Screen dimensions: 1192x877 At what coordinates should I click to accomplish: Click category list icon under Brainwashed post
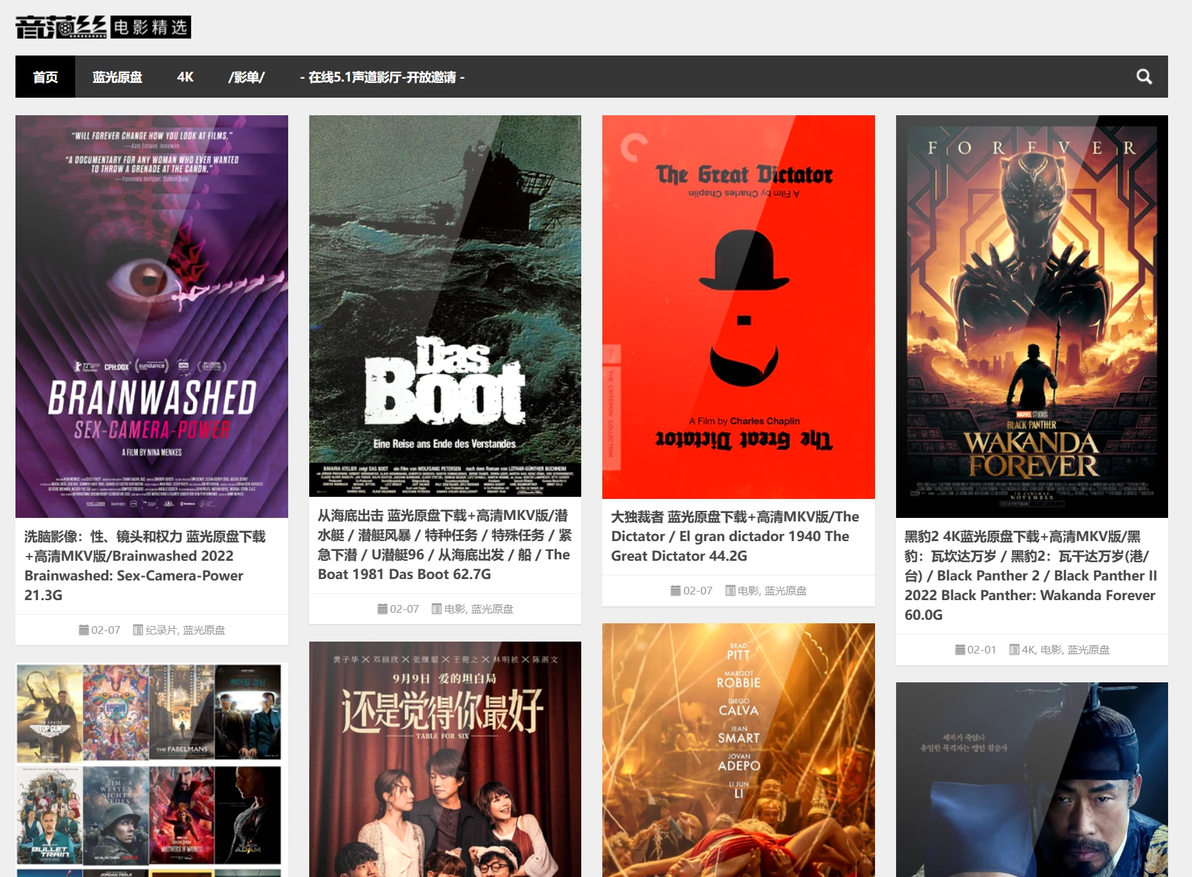coord(138,630)
